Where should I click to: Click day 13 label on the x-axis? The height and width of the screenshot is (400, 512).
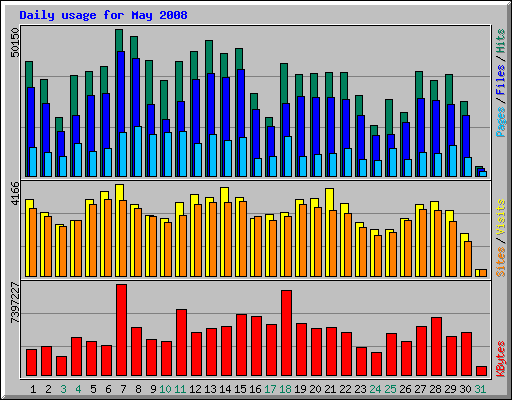(210, 389)
